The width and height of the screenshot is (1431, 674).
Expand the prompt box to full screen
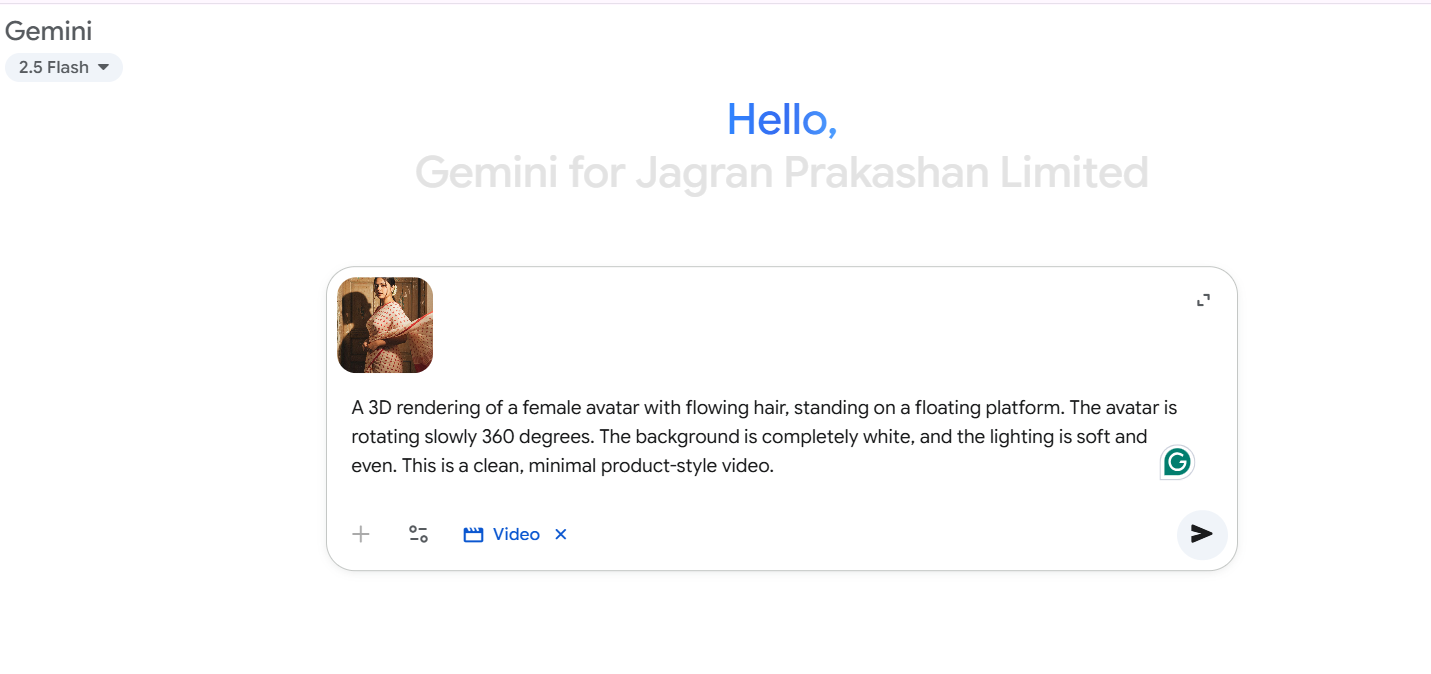click(1203, 300)
